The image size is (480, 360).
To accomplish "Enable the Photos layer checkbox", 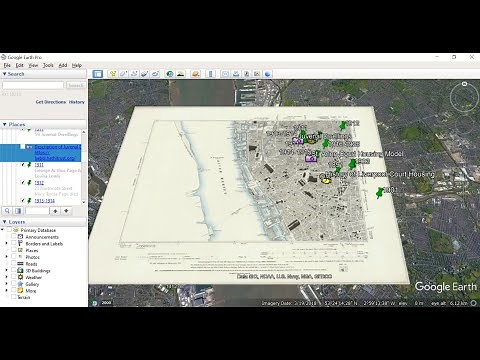I will coord(14,257).
